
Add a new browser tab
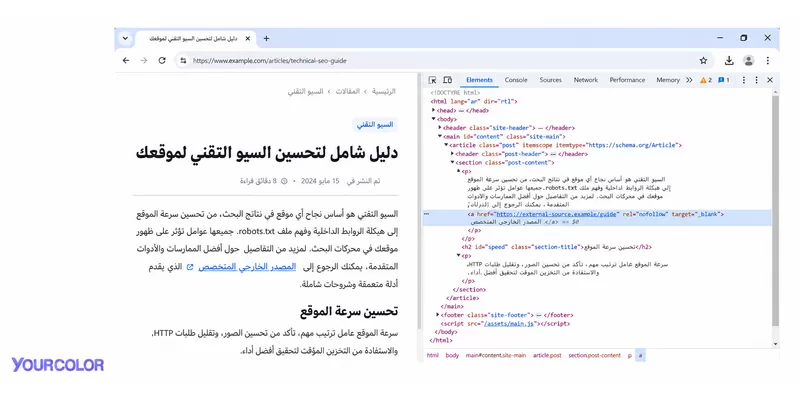point(266,38)
